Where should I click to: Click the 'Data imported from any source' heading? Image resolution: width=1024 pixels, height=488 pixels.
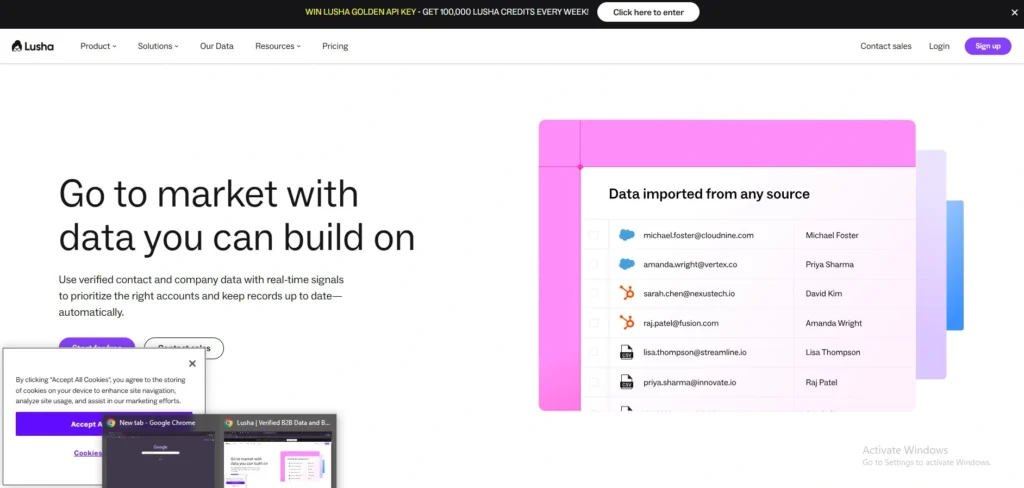[x=709, y=194]
